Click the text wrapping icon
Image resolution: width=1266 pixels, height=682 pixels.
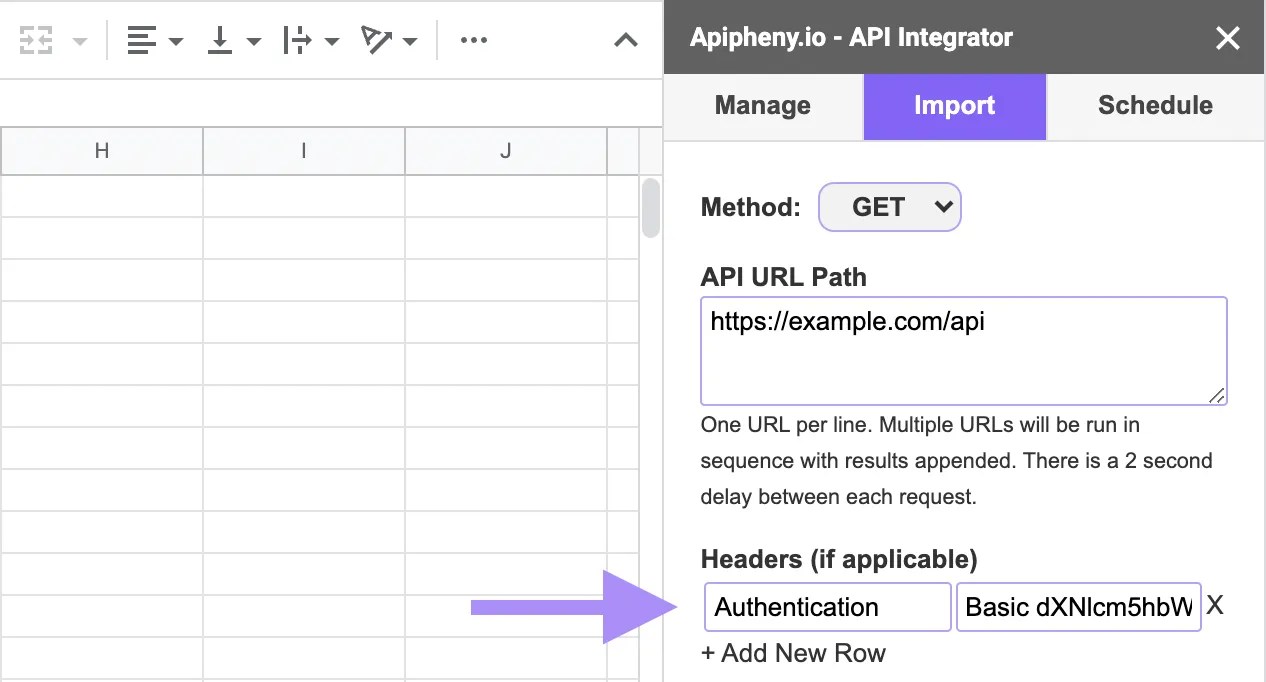(296, 40)
